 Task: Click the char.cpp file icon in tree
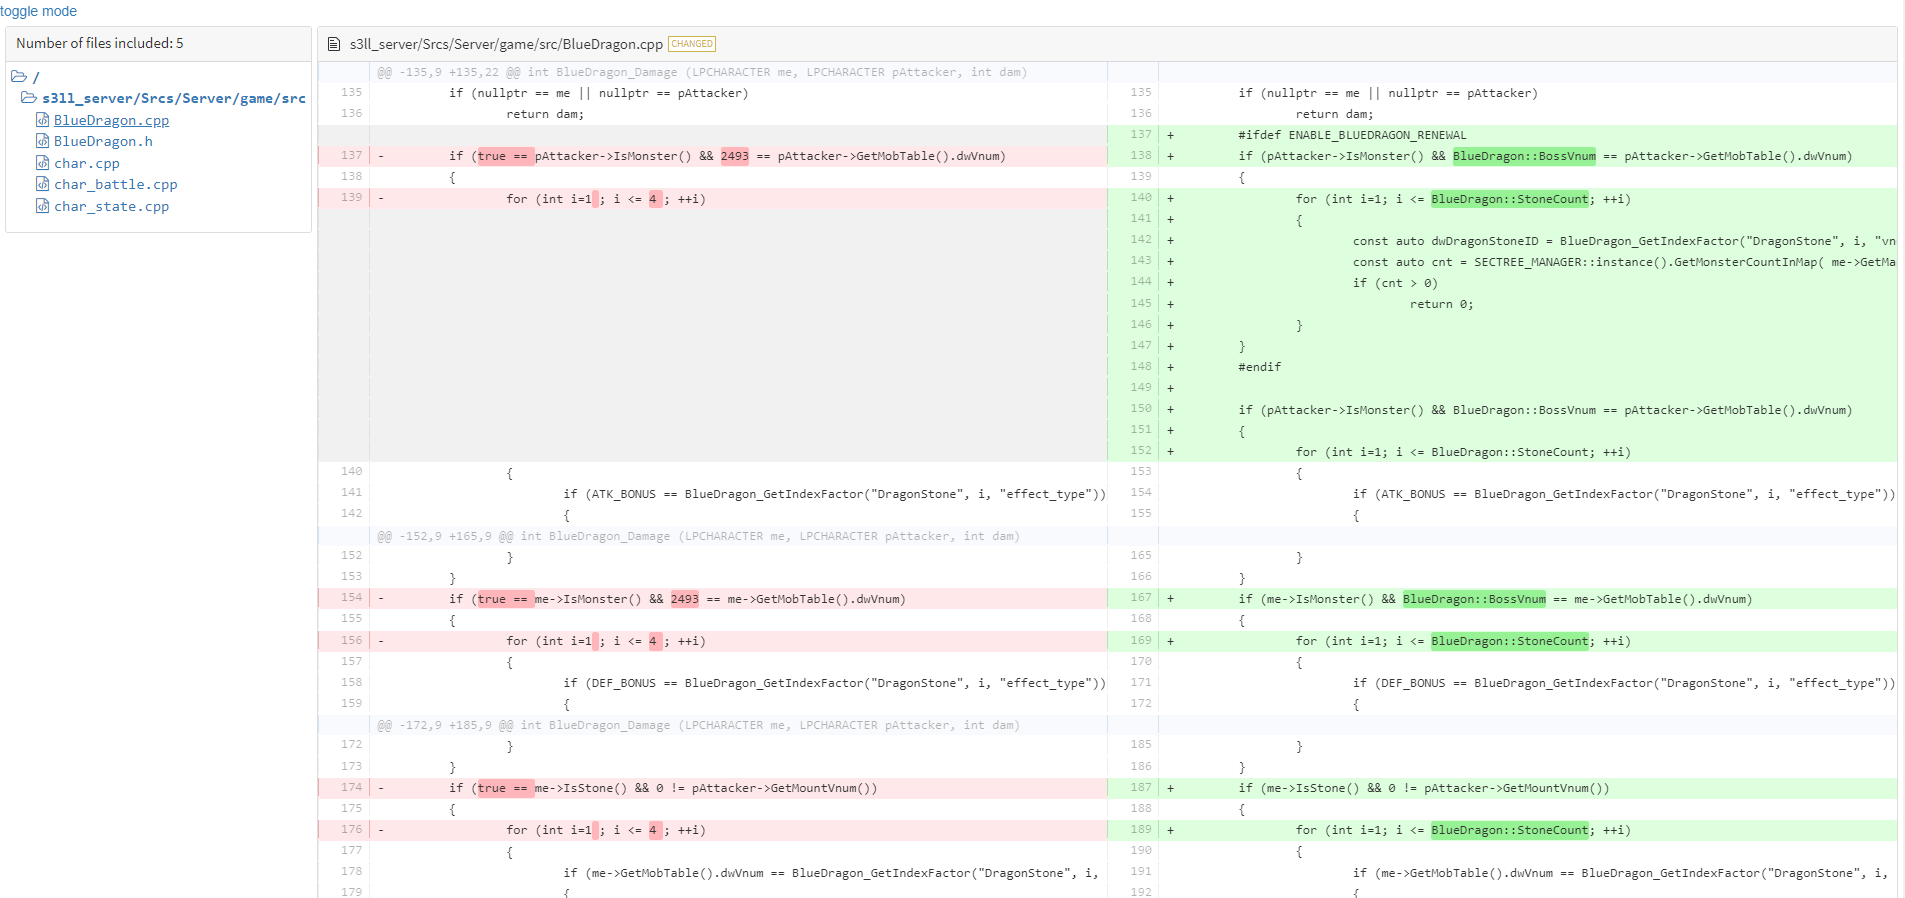pyautogui.click(x=43, y=163)
